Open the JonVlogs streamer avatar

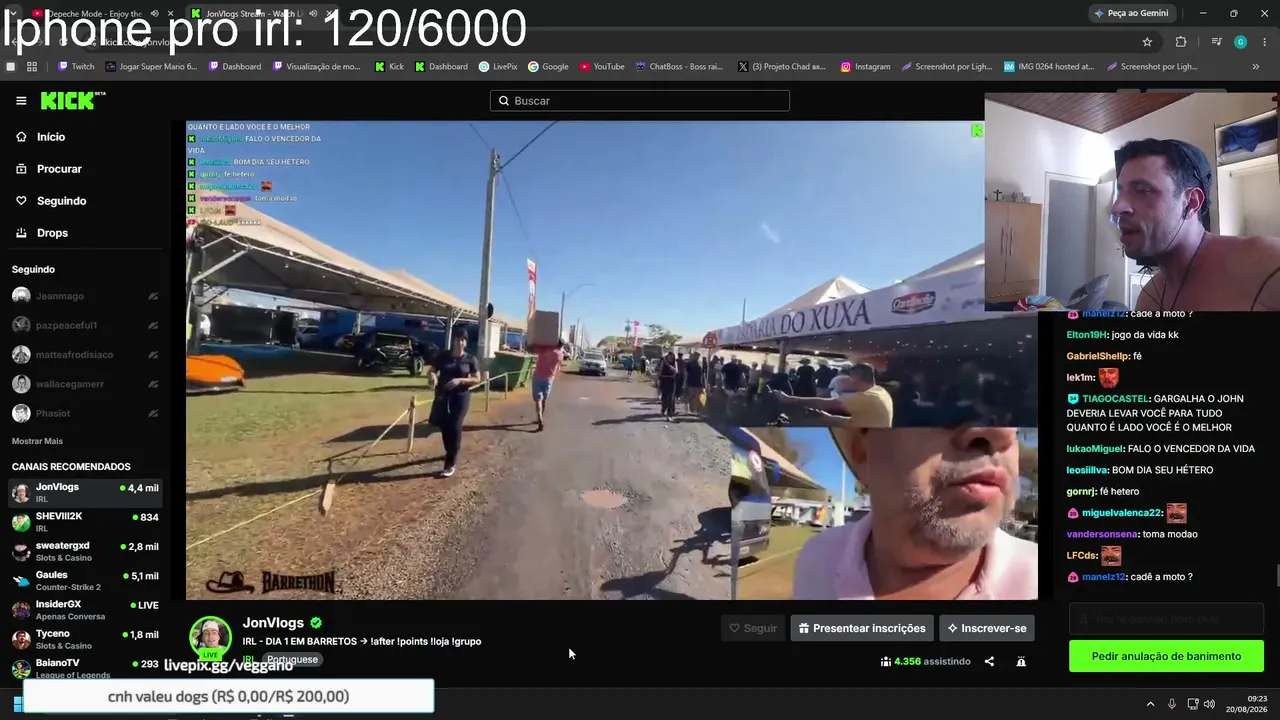211,638
